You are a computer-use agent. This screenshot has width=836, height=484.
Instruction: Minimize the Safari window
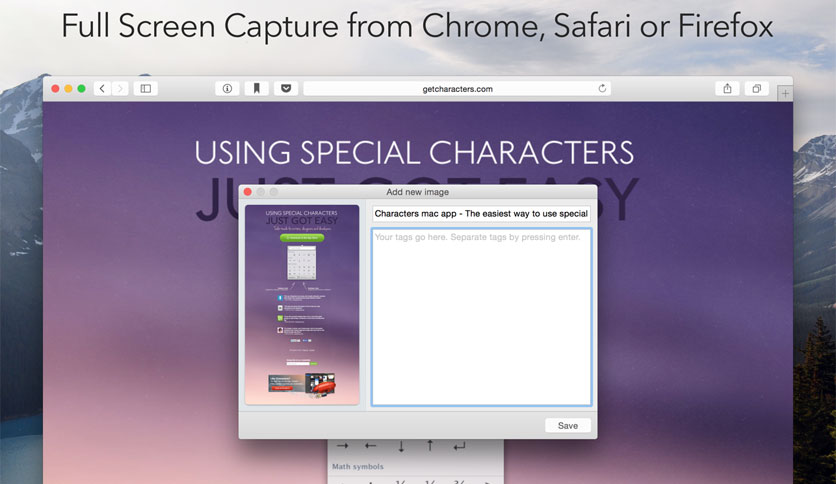68,88
